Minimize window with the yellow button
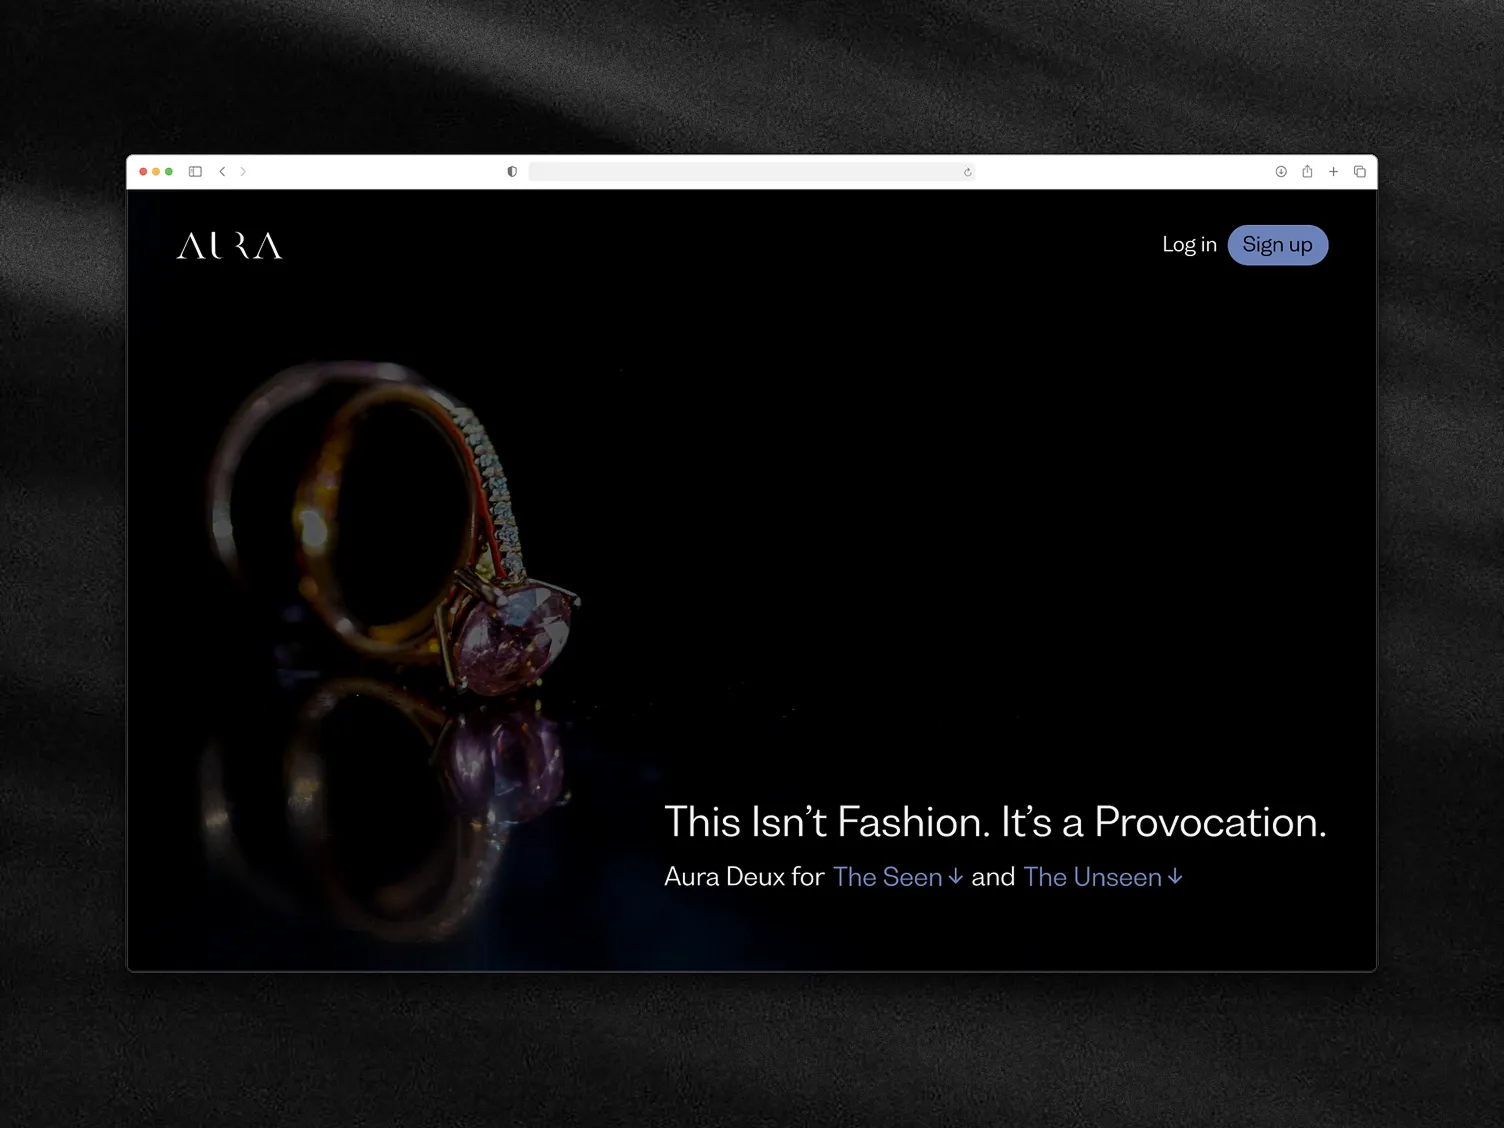This screenshot has width=1504, height=1128. click(x=156, y=172)
